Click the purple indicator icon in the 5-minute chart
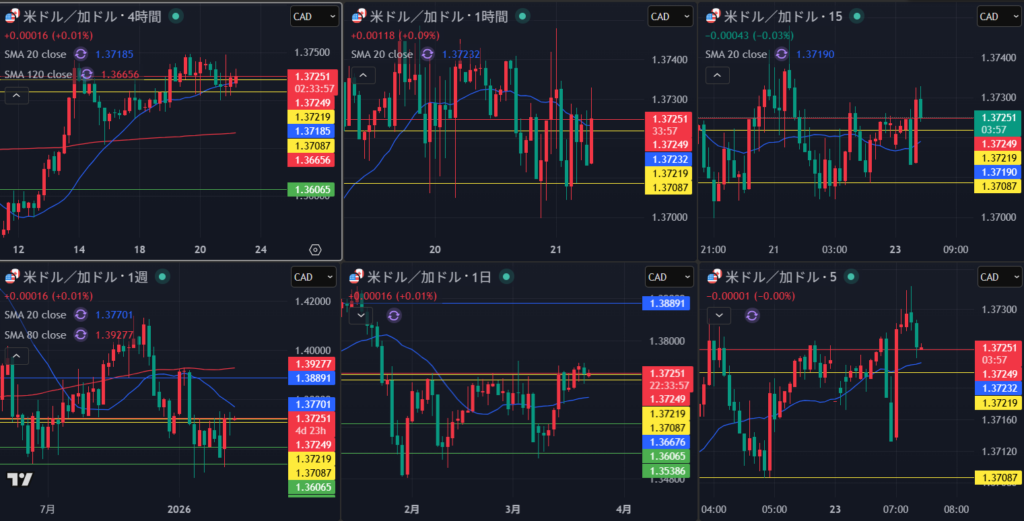Viewport: 1024px width, 521px height. click(x=752, y=314)
